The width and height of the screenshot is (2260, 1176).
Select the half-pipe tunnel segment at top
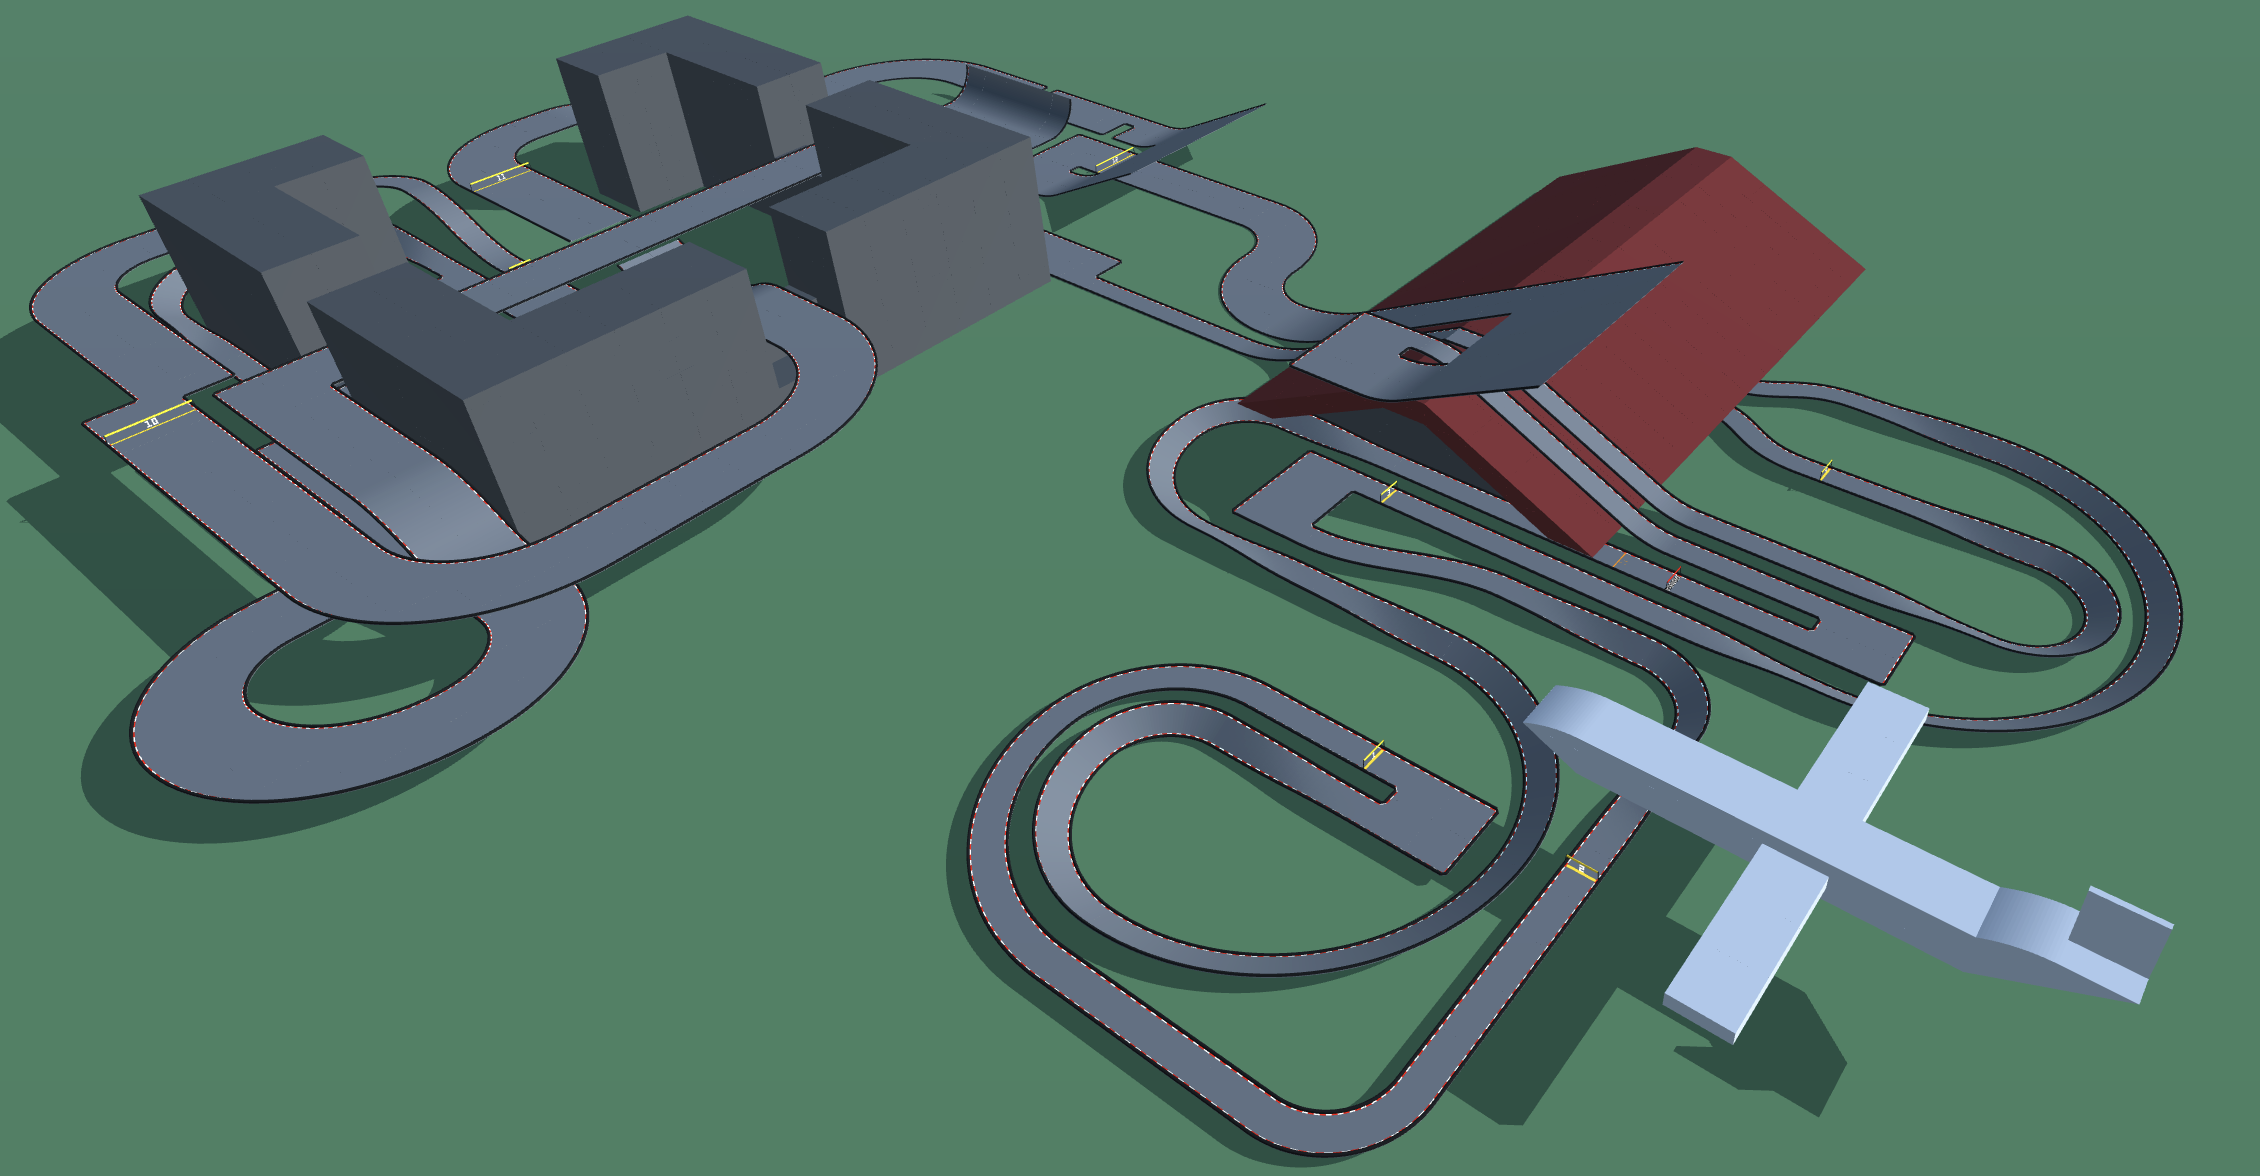[1012, 101]
